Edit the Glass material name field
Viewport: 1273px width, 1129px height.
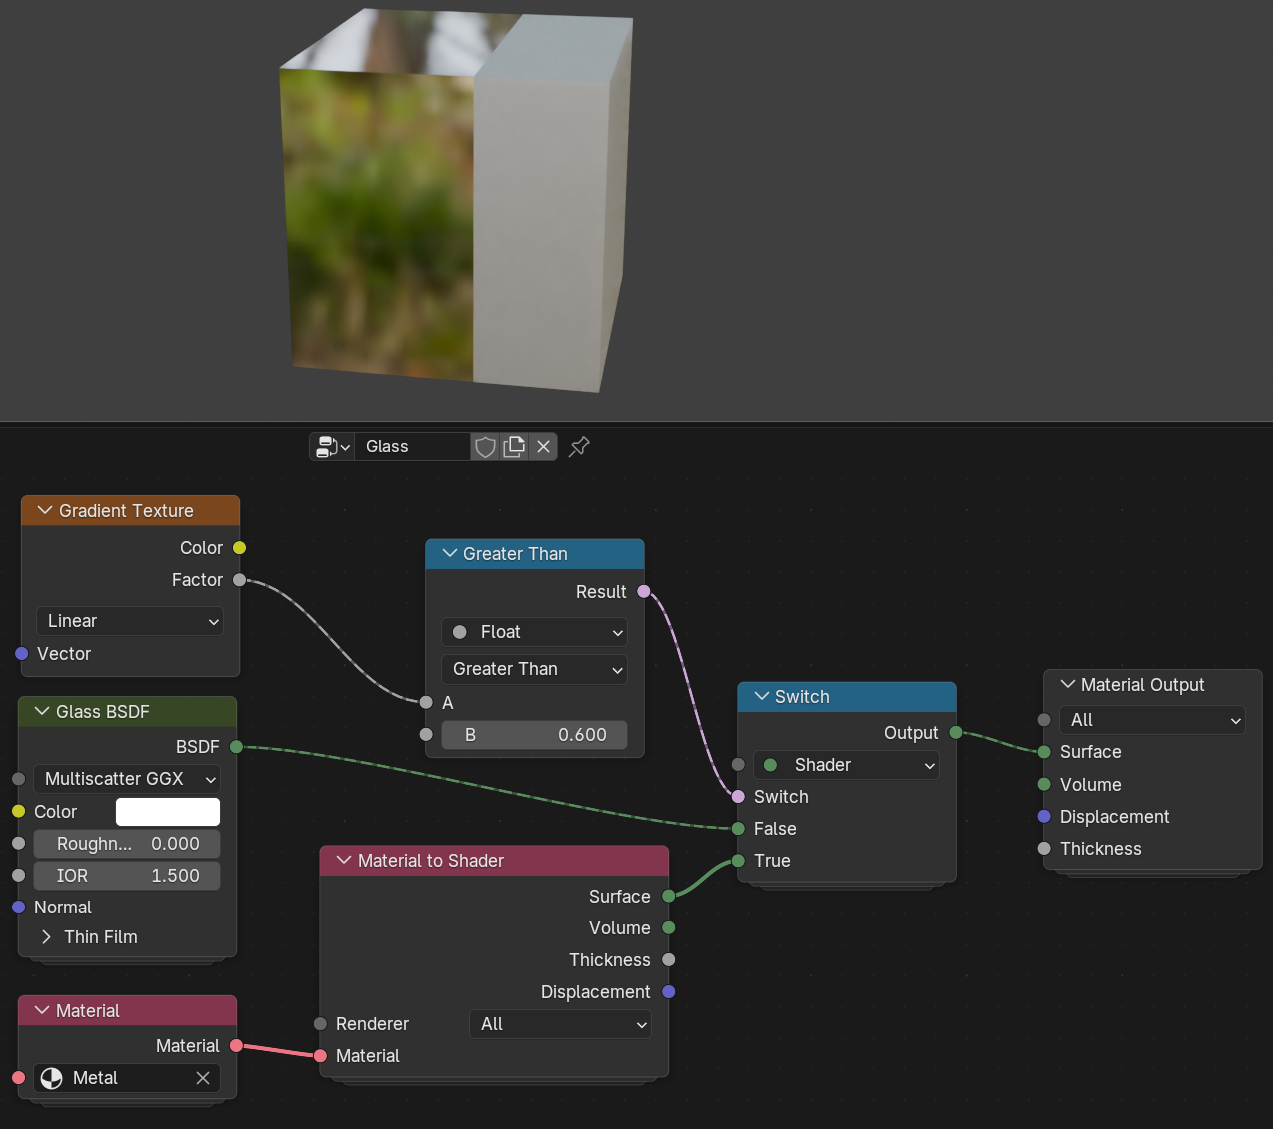click(412, 446)
